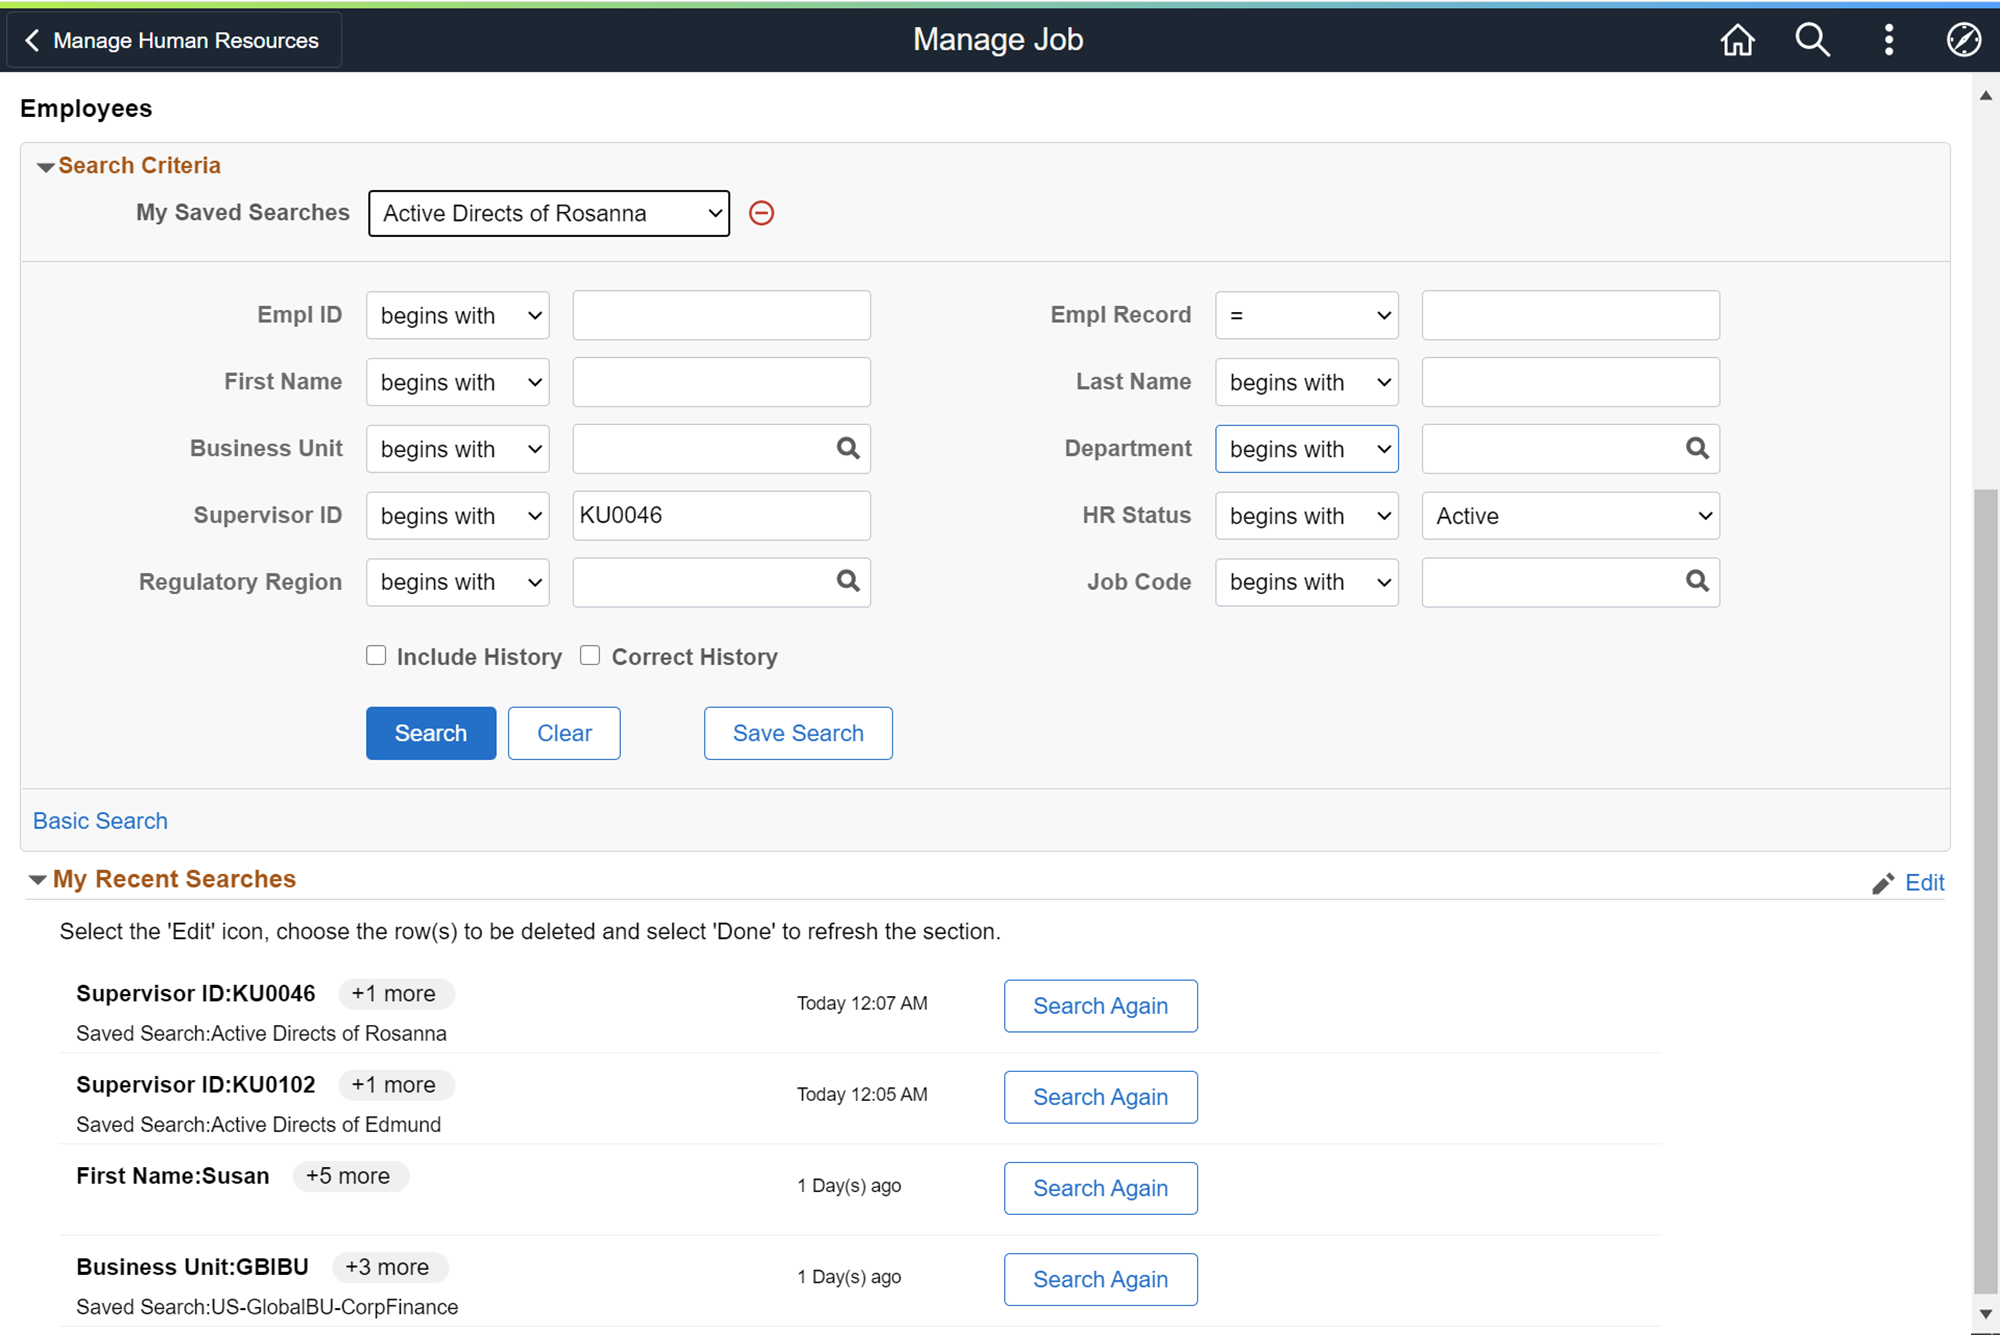
Task: Click the NavBar compass icon
Action: point(1963,40)
